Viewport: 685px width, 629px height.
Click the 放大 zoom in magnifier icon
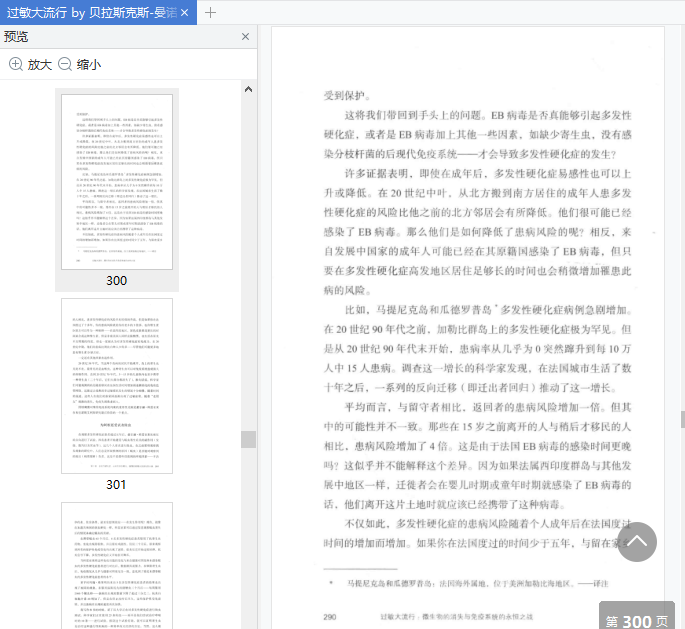pos(16,64)
